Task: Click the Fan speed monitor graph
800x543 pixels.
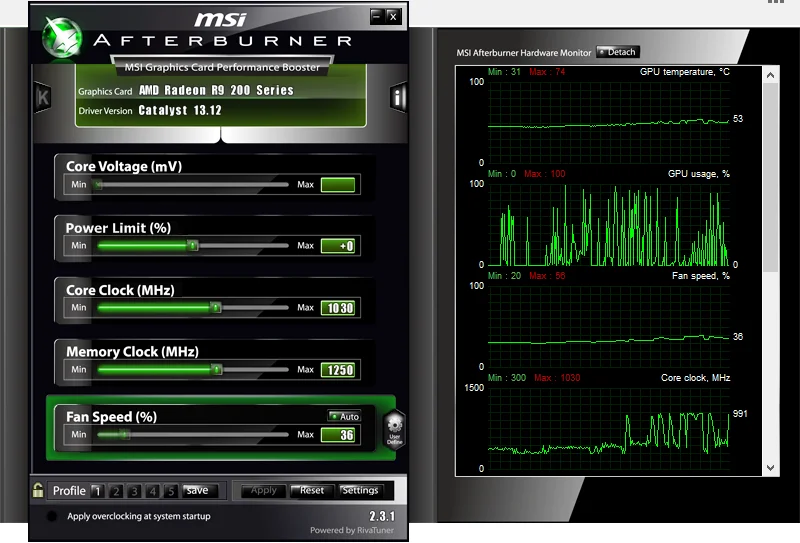Action: point(608,327)
